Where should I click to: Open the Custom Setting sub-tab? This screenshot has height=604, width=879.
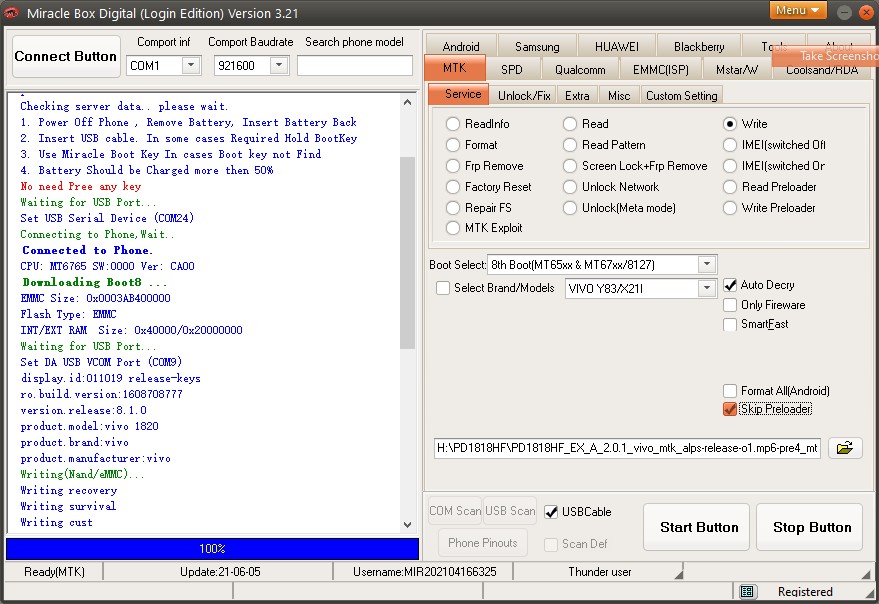tap(681, 95)
